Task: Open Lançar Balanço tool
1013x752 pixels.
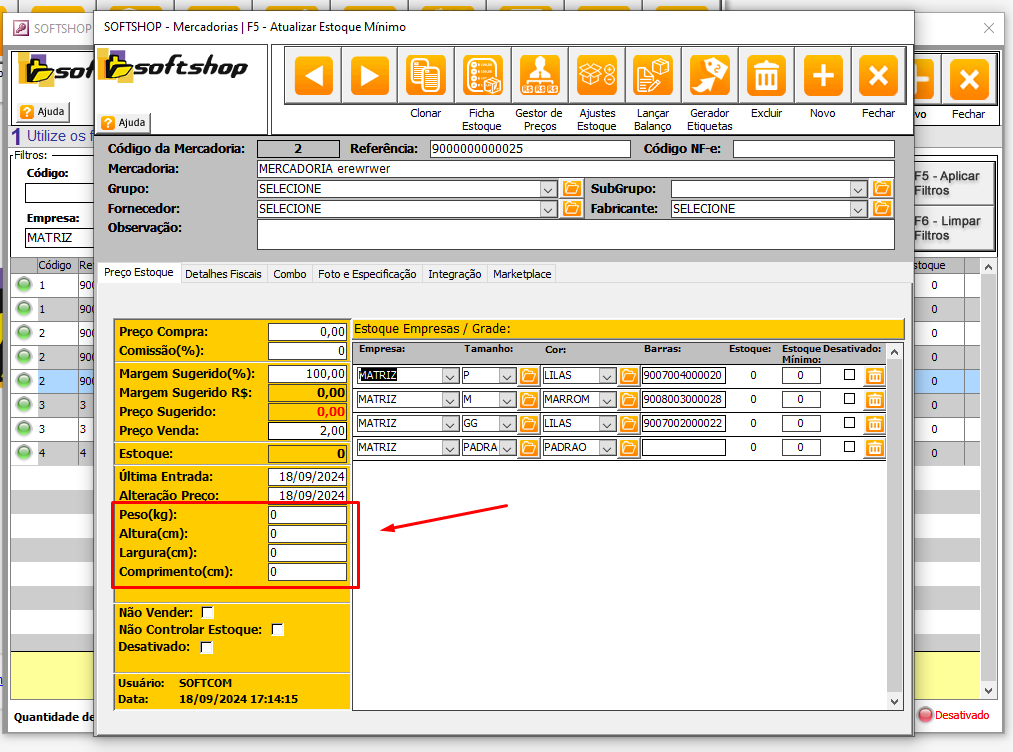Action: 653,76
